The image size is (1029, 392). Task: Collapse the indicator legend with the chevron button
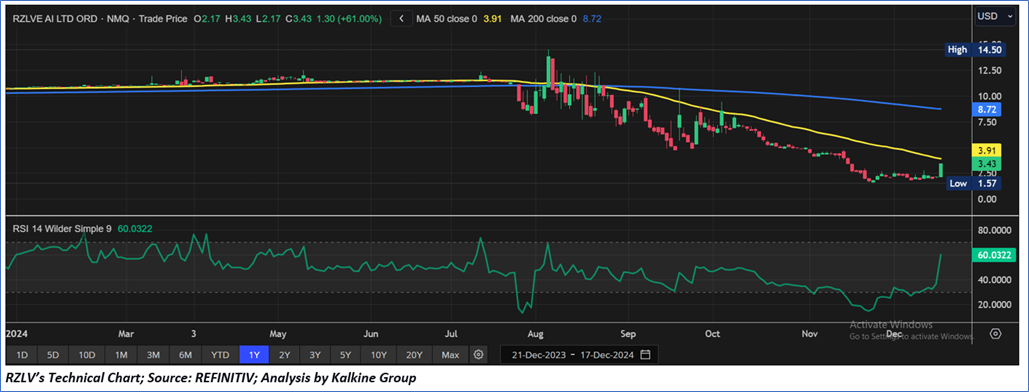(x=401, y=19)
